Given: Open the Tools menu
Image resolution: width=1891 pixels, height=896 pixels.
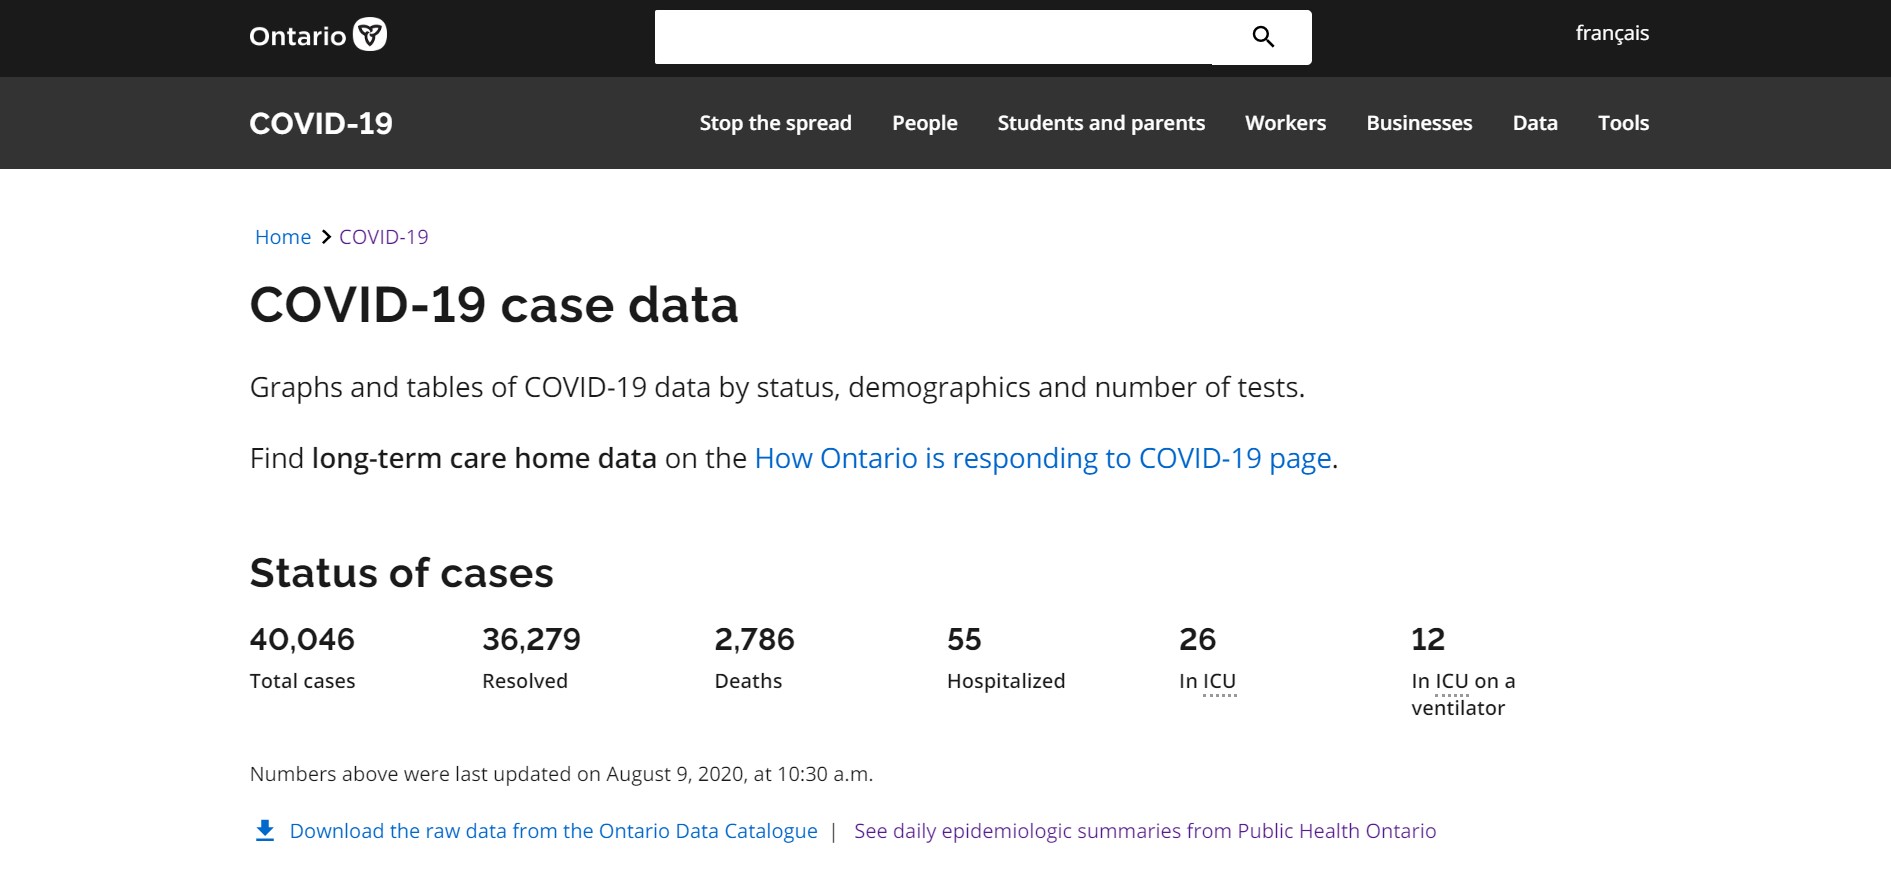Looking at the screenshot, I should [1623, 123].
